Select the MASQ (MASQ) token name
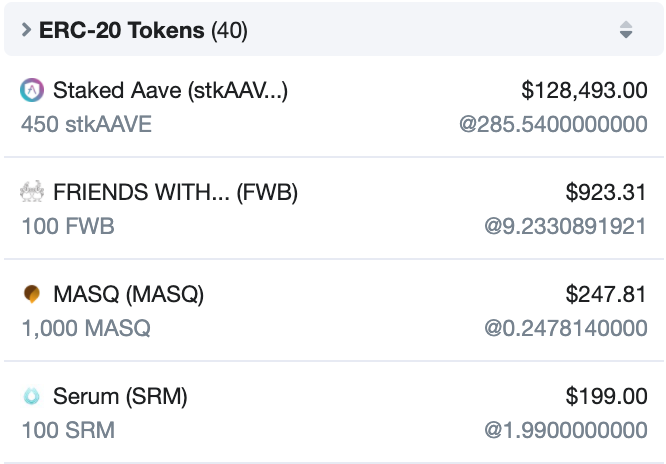666x464 pixels. (x=129, y=294)
